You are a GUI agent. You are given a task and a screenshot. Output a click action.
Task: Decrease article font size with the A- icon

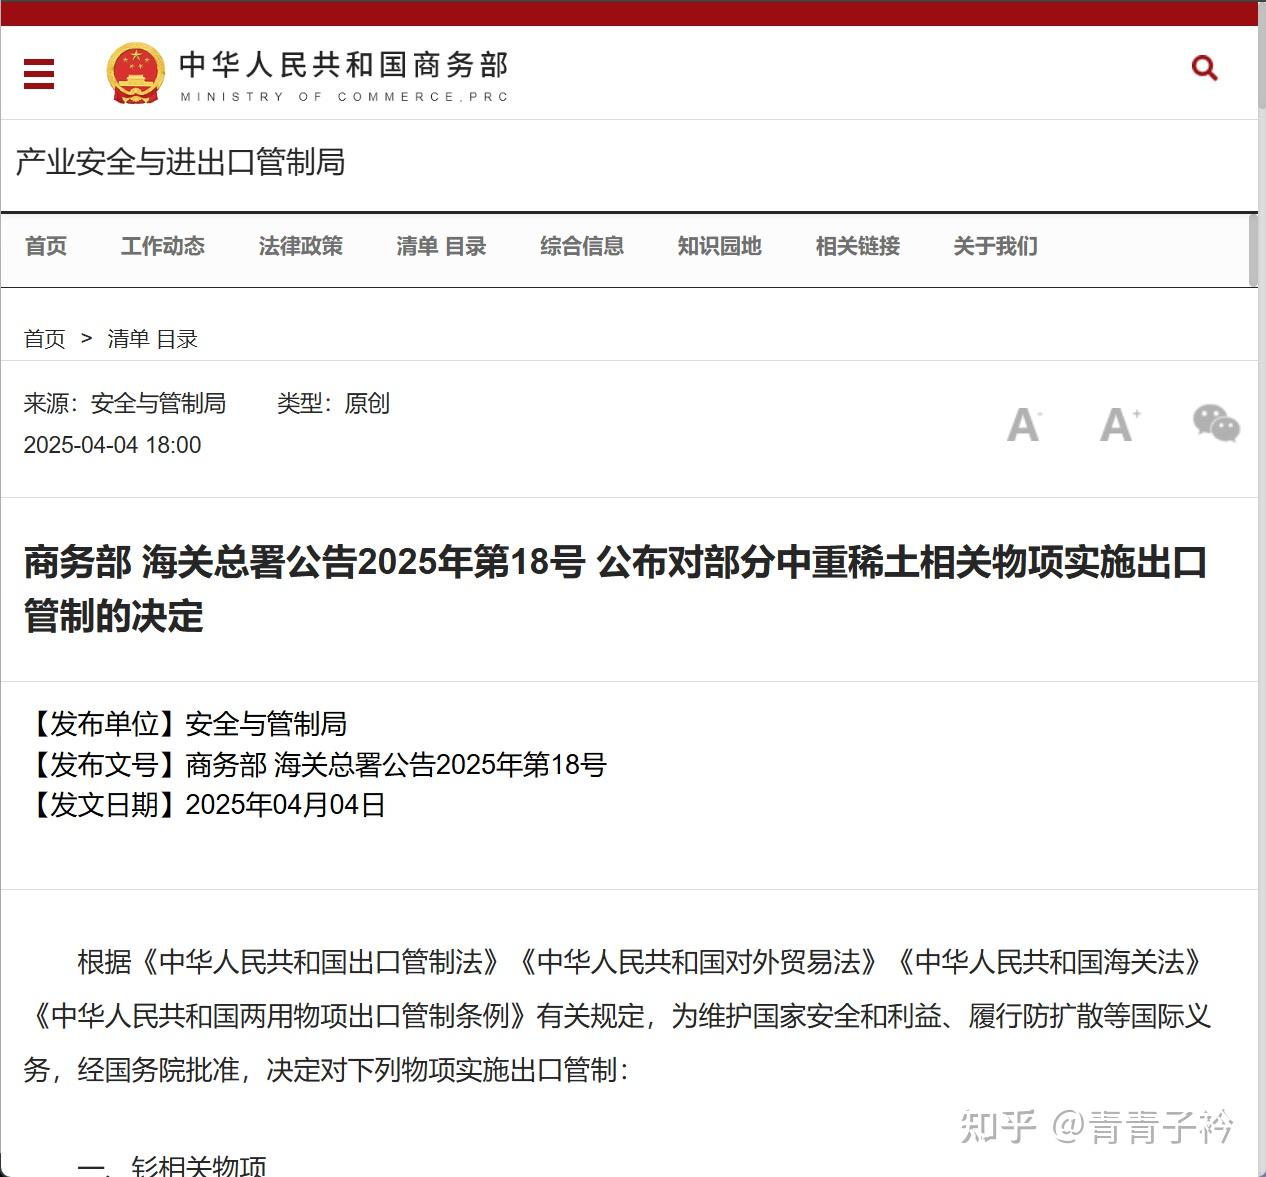(x=1022, y=424)
